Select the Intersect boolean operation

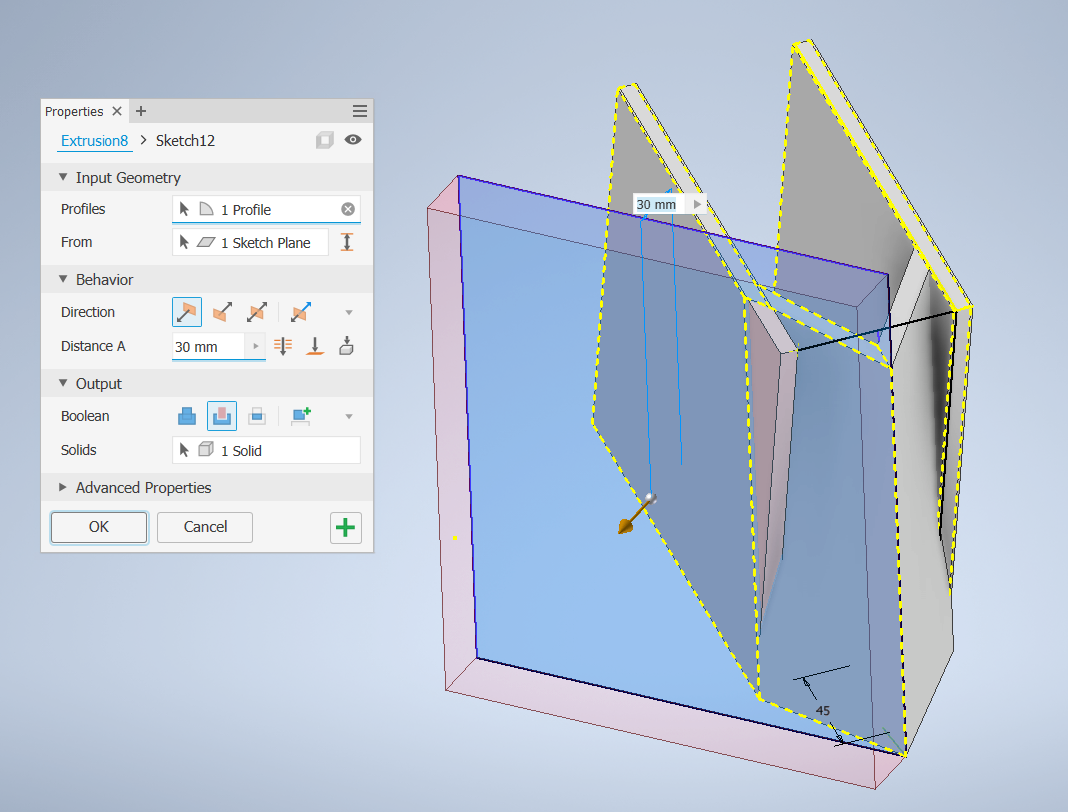(x=257, y=416)
